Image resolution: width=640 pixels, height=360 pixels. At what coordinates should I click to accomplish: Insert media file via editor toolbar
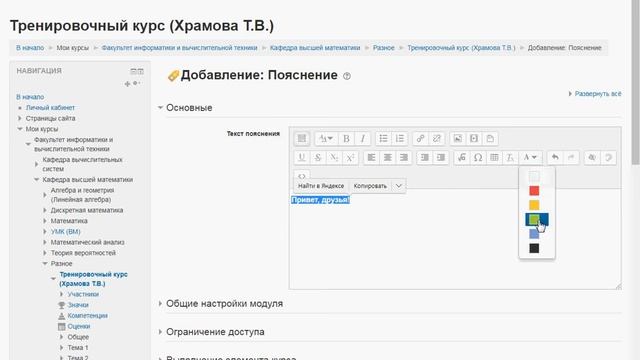pos(474,139)
